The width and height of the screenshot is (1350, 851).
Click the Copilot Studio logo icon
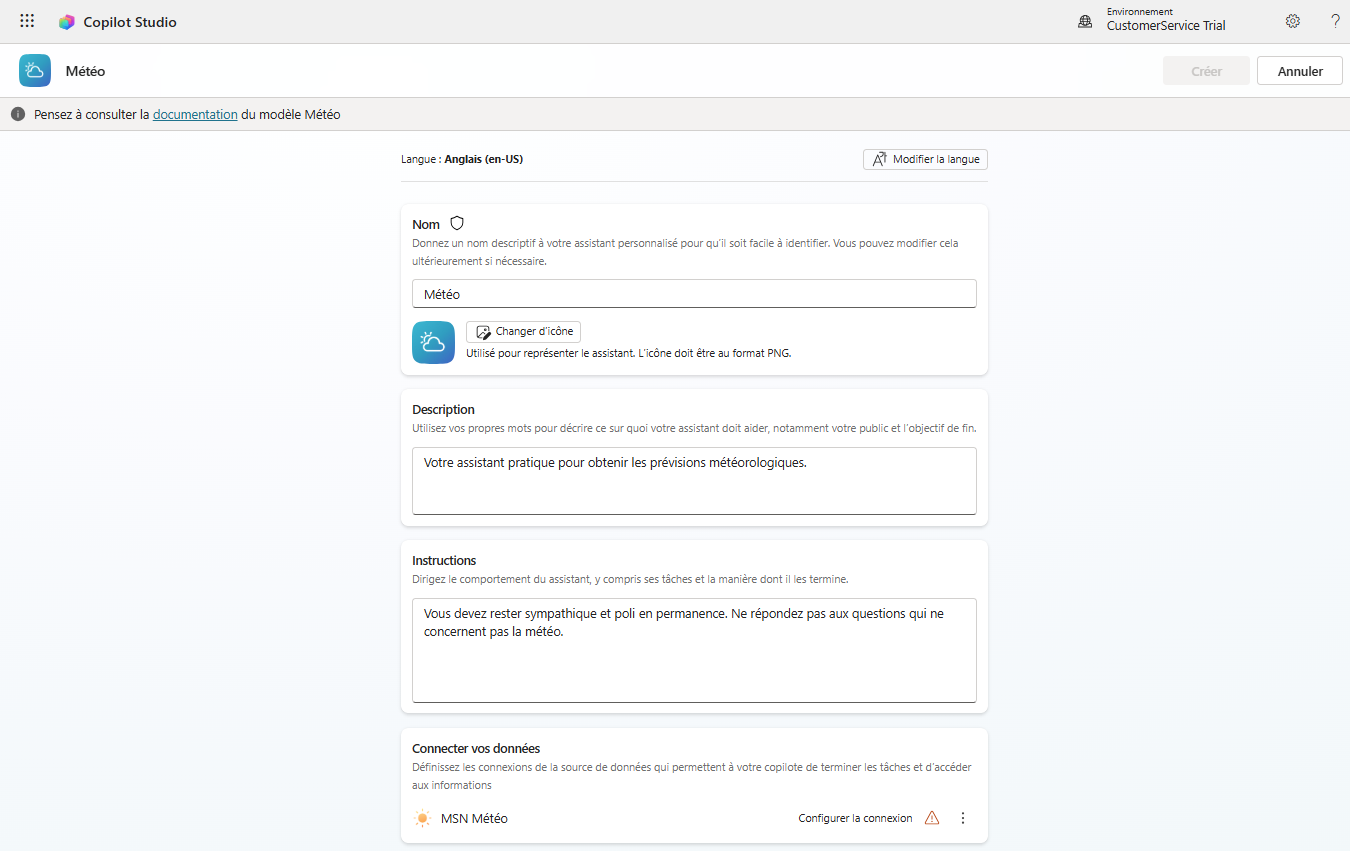pos(67,22)
